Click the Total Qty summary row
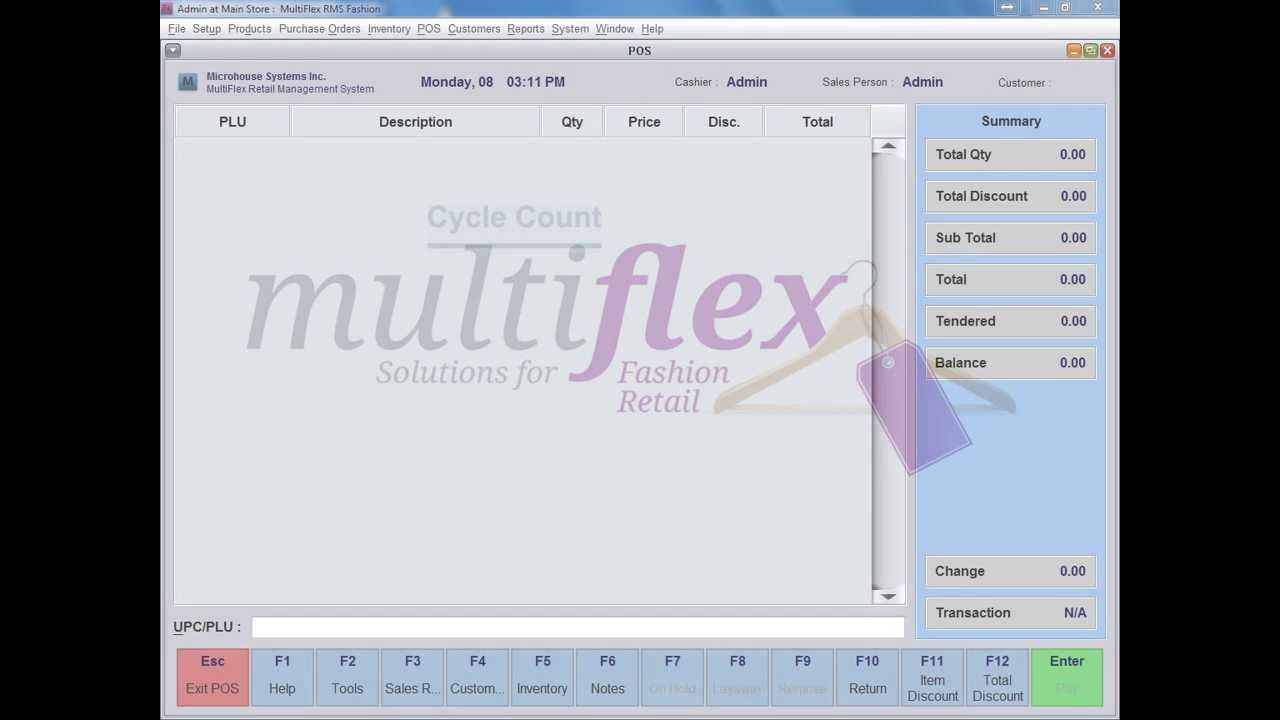 (x=1011, y=155)
